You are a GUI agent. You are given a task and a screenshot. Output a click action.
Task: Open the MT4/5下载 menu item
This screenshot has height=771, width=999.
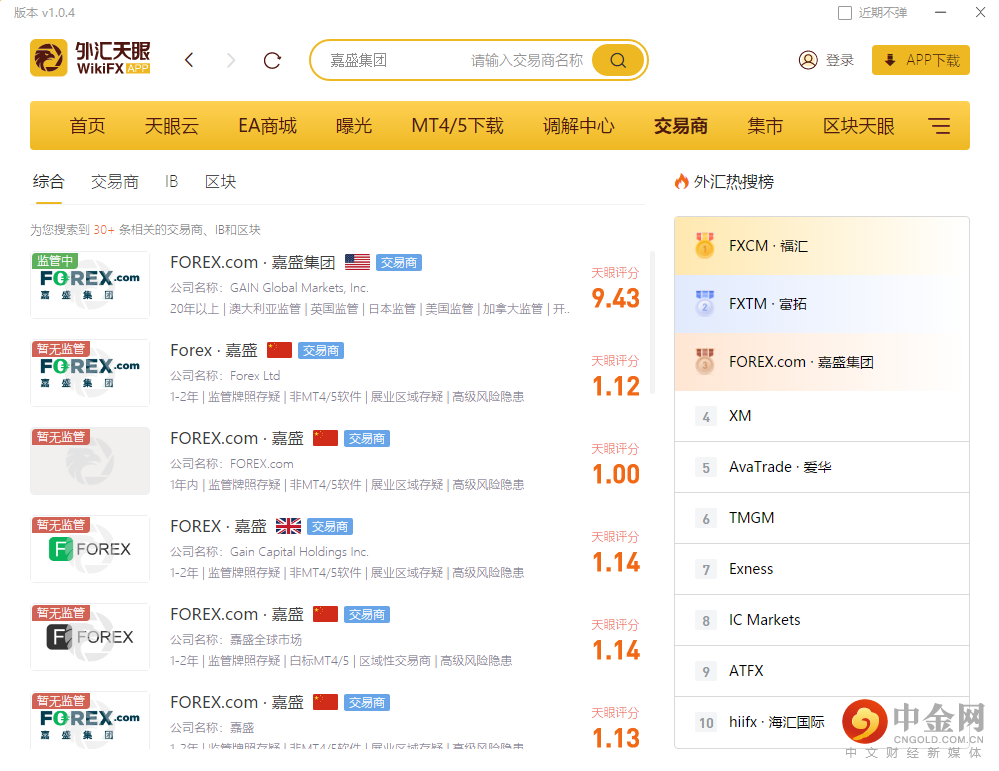pyautogui.click(x=456, y=125)
